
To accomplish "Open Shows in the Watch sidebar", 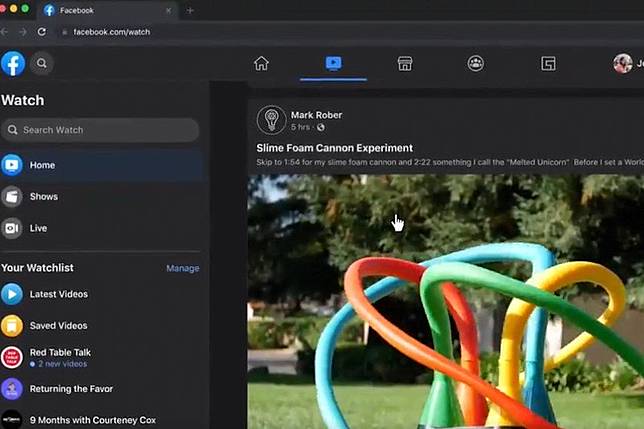I will pyautogui.click(x=44, y=197).
